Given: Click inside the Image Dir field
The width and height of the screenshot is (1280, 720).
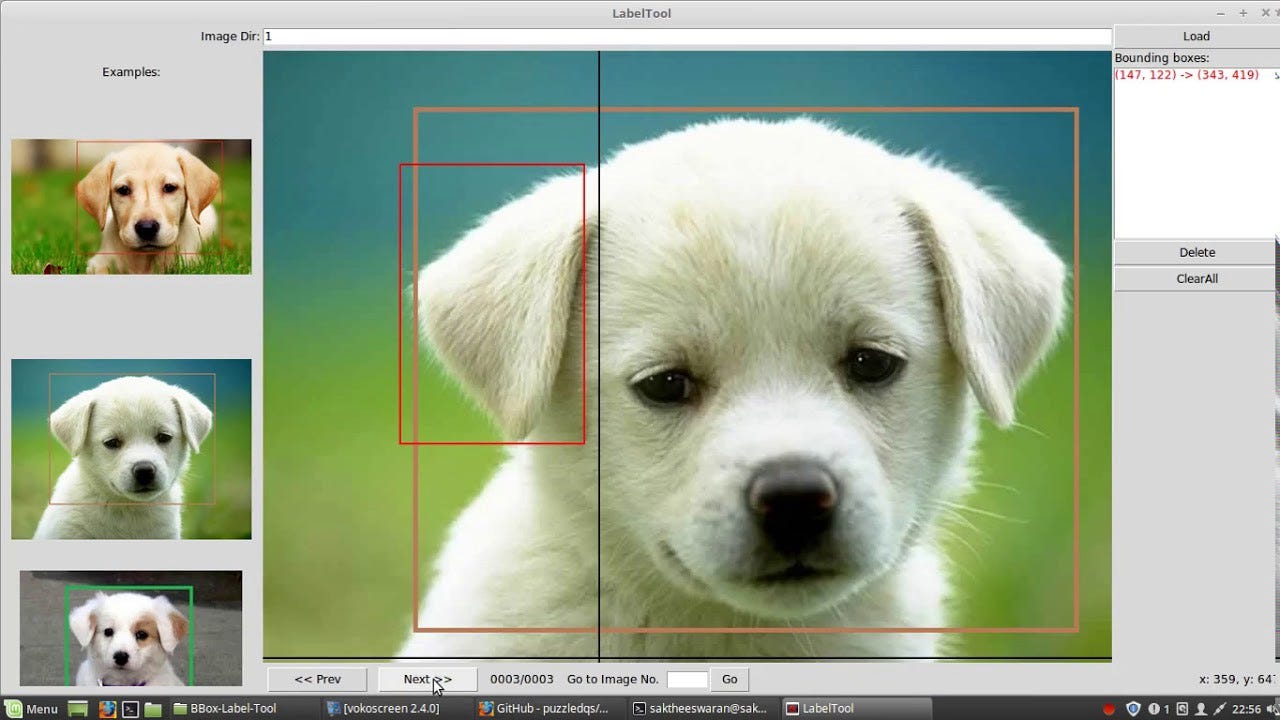Looking at the screenshot, I should 600,36.
